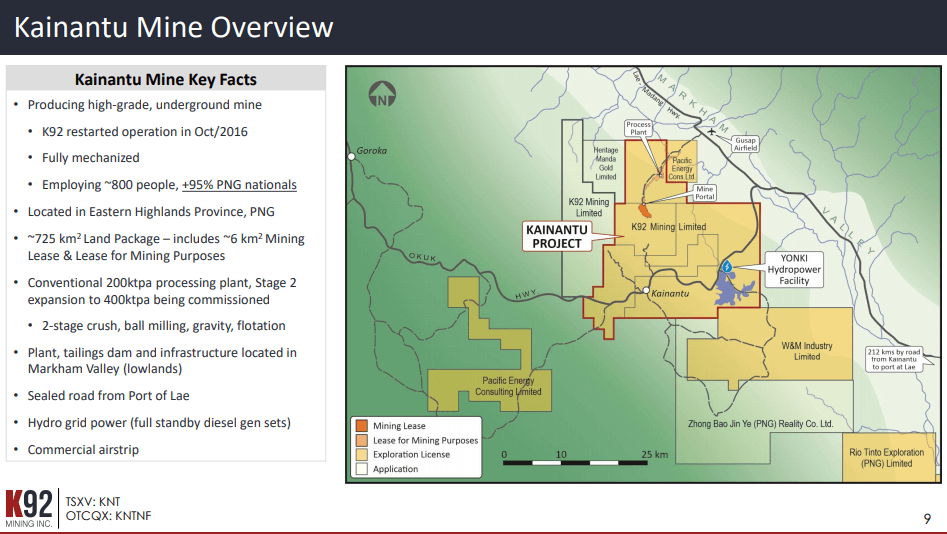The width and height of the screenshot is (947, 534).
Task: Click 'Sealed road from Port of Lae' bullet
Action: click(x=108, y=396)
